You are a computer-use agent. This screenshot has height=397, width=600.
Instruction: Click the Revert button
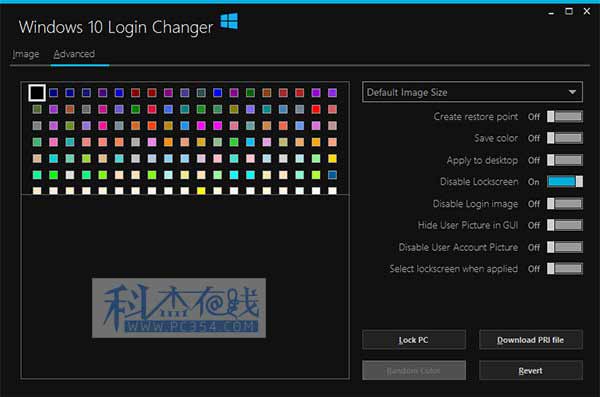pos(531,371)
